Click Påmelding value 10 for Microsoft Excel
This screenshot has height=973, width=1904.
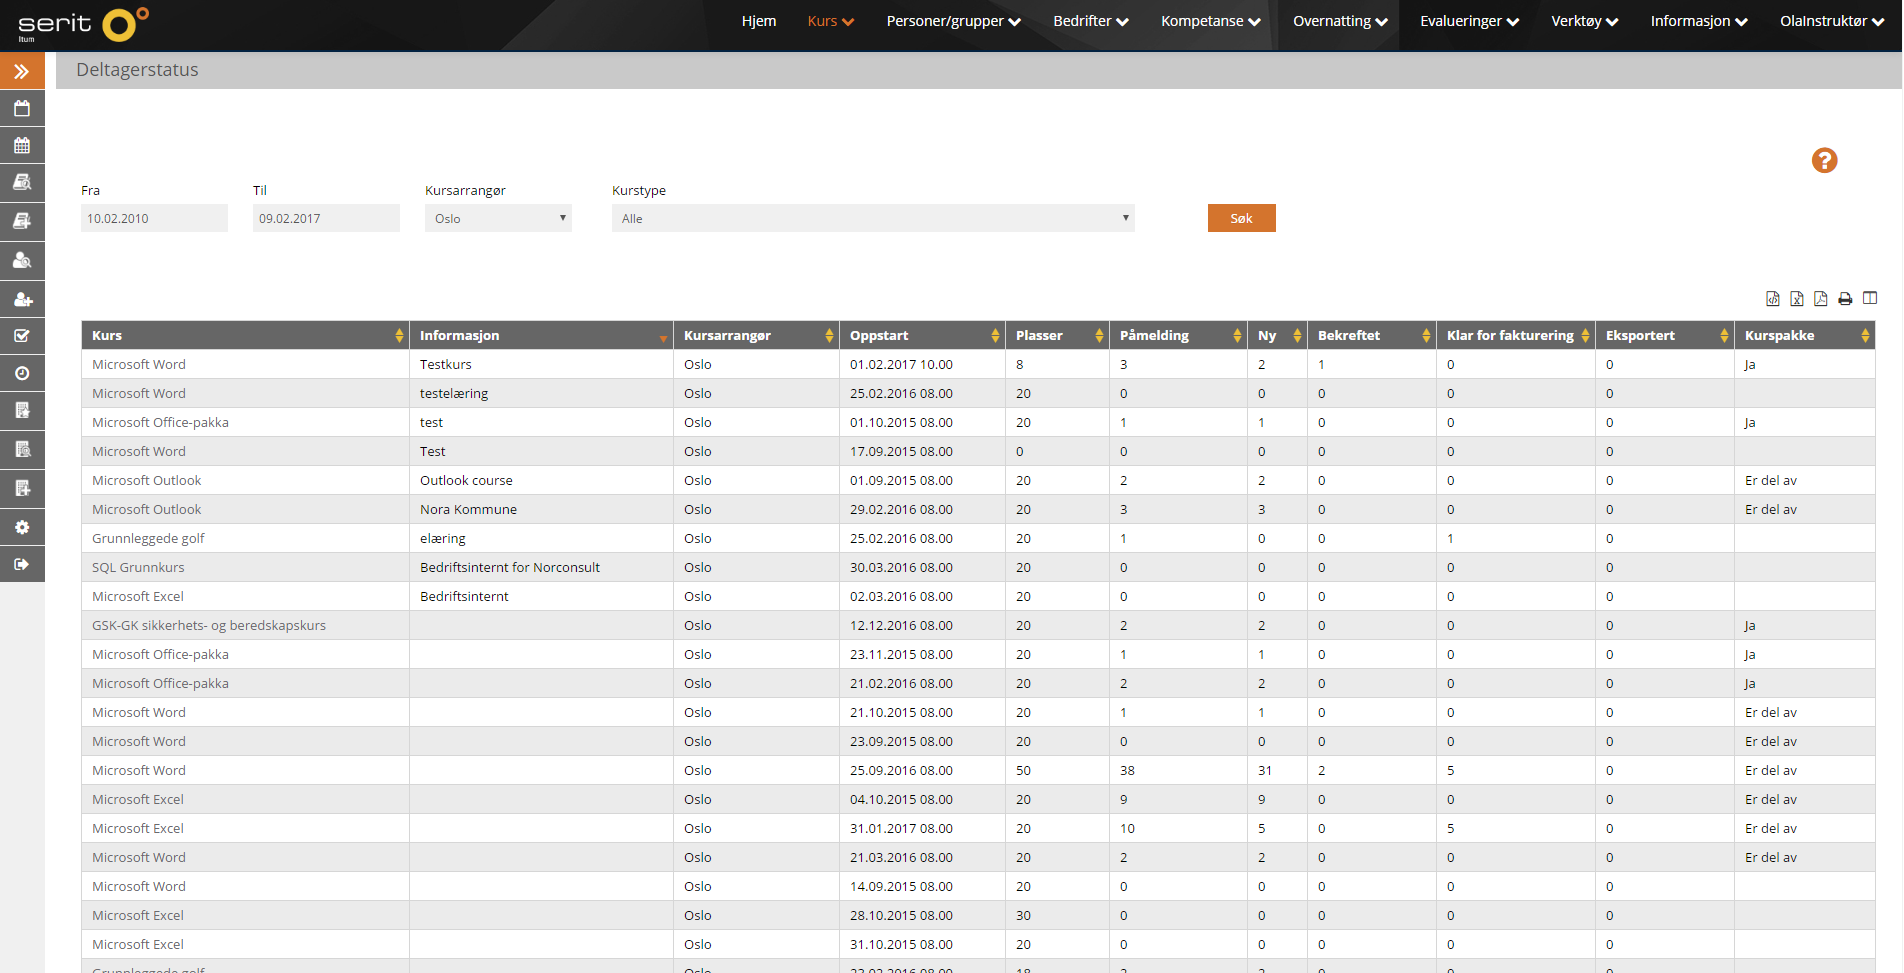pyautogui.click(x=1127, y=828)
